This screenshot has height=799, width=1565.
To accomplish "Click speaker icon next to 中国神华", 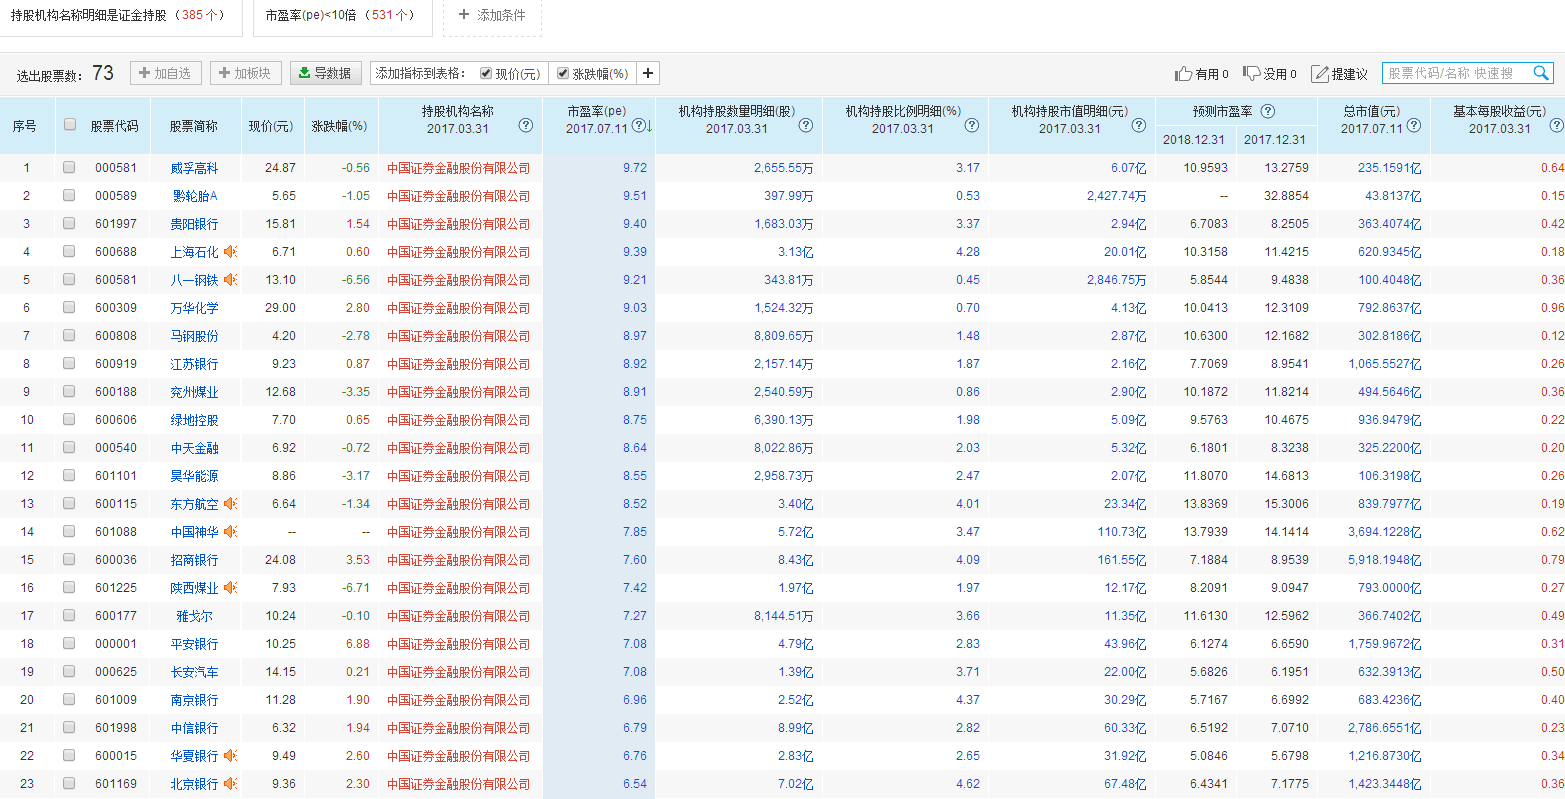I will point(231,532).
